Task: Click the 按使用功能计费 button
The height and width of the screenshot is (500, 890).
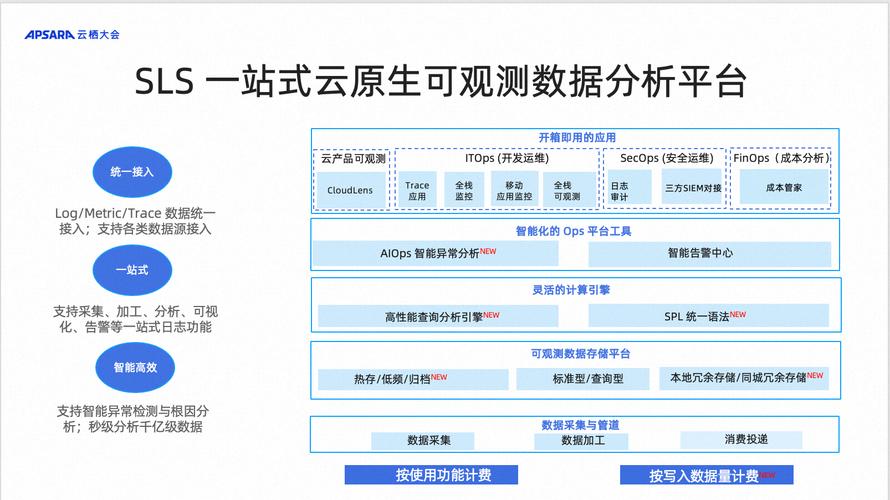Action: (431, 475)
